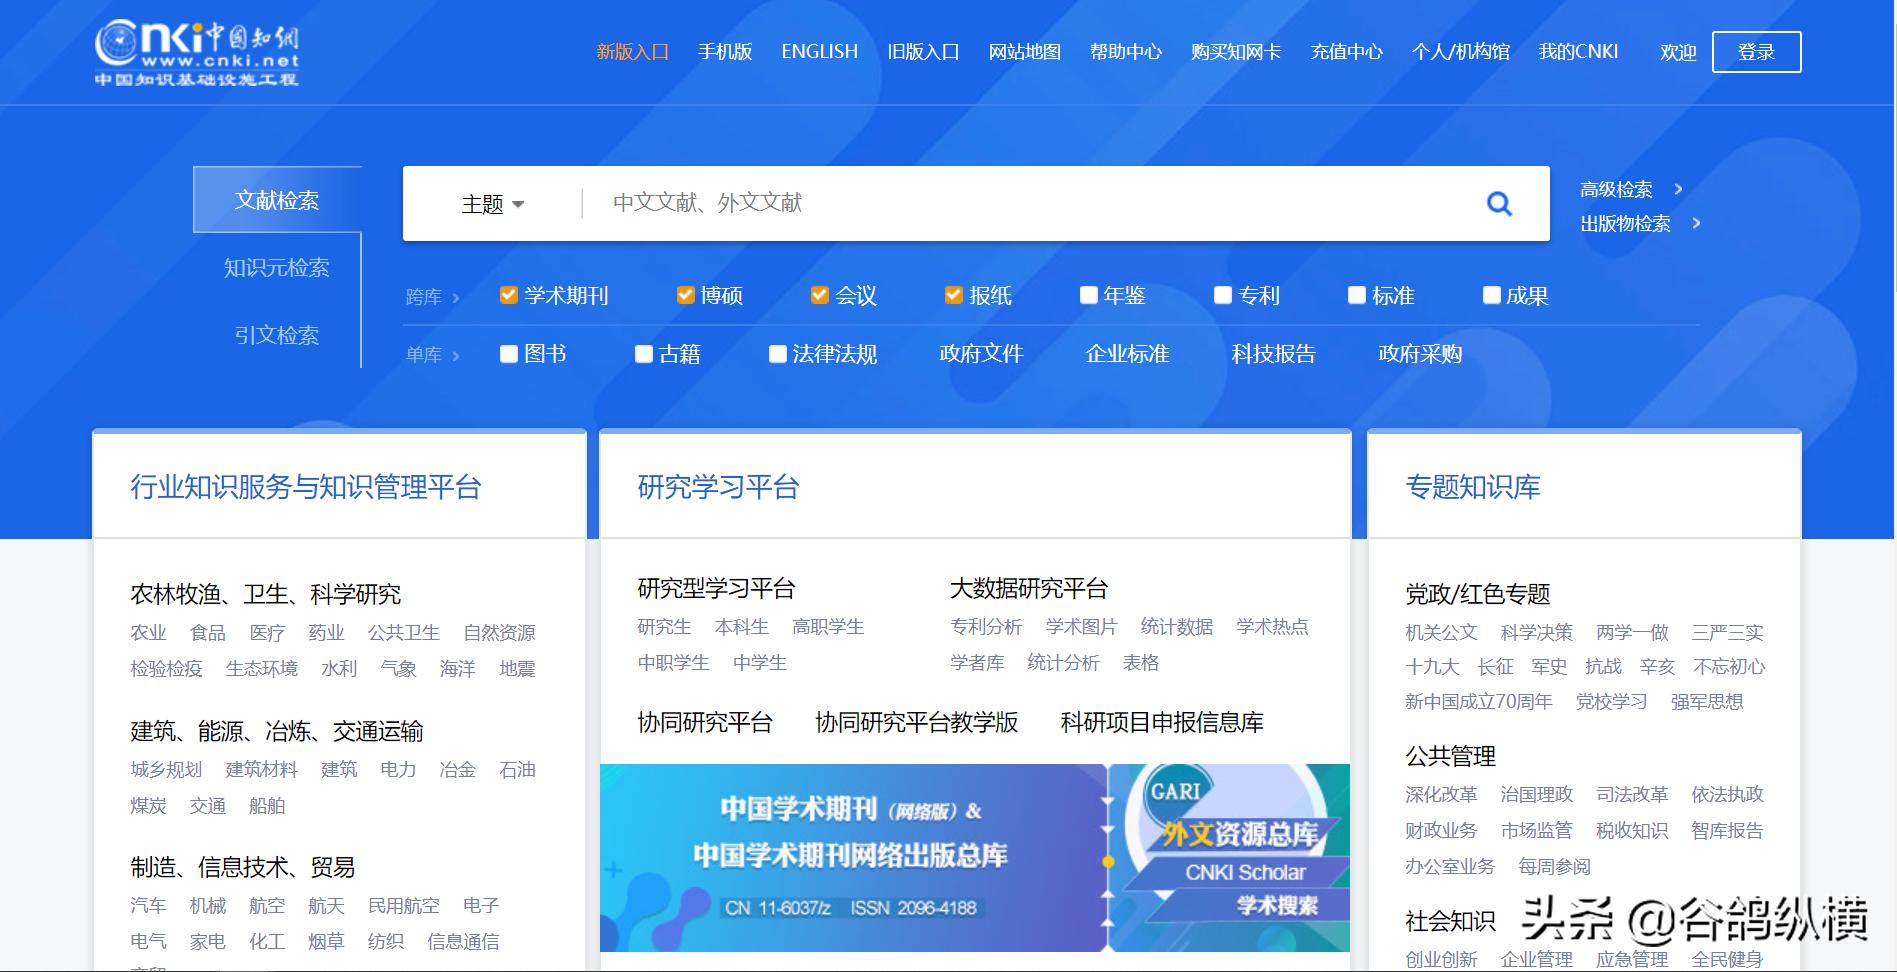This screenshot has height=972, width=1897.
Task: Open the 协同研究平台 link
Action: point(704,722)
